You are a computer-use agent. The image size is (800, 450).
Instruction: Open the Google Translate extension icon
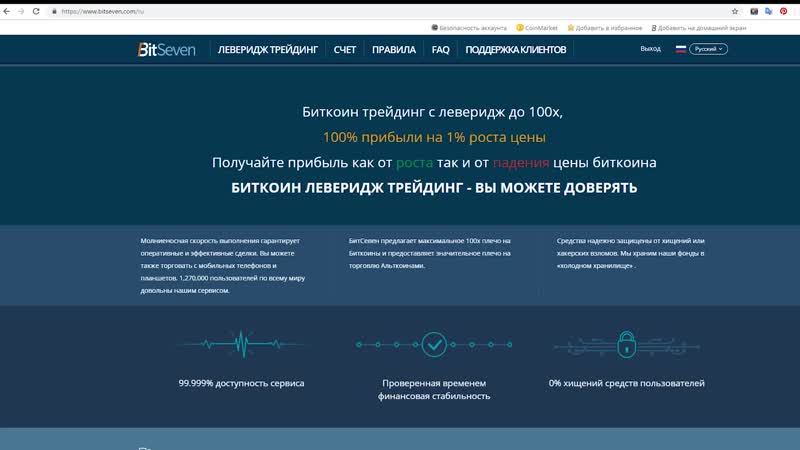(x=768, y=11)
